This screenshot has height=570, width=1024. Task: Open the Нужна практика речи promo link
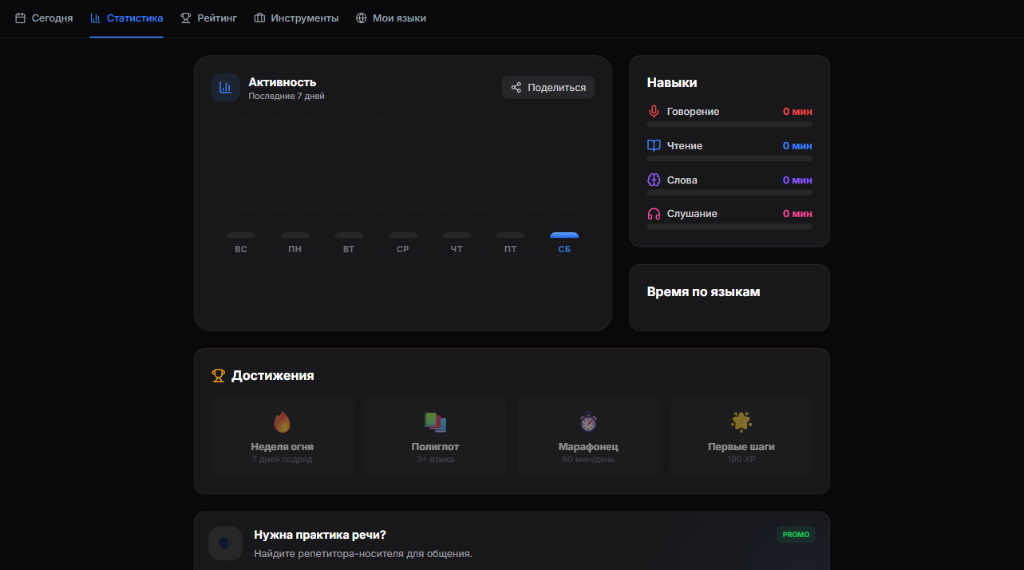(320, 535)
